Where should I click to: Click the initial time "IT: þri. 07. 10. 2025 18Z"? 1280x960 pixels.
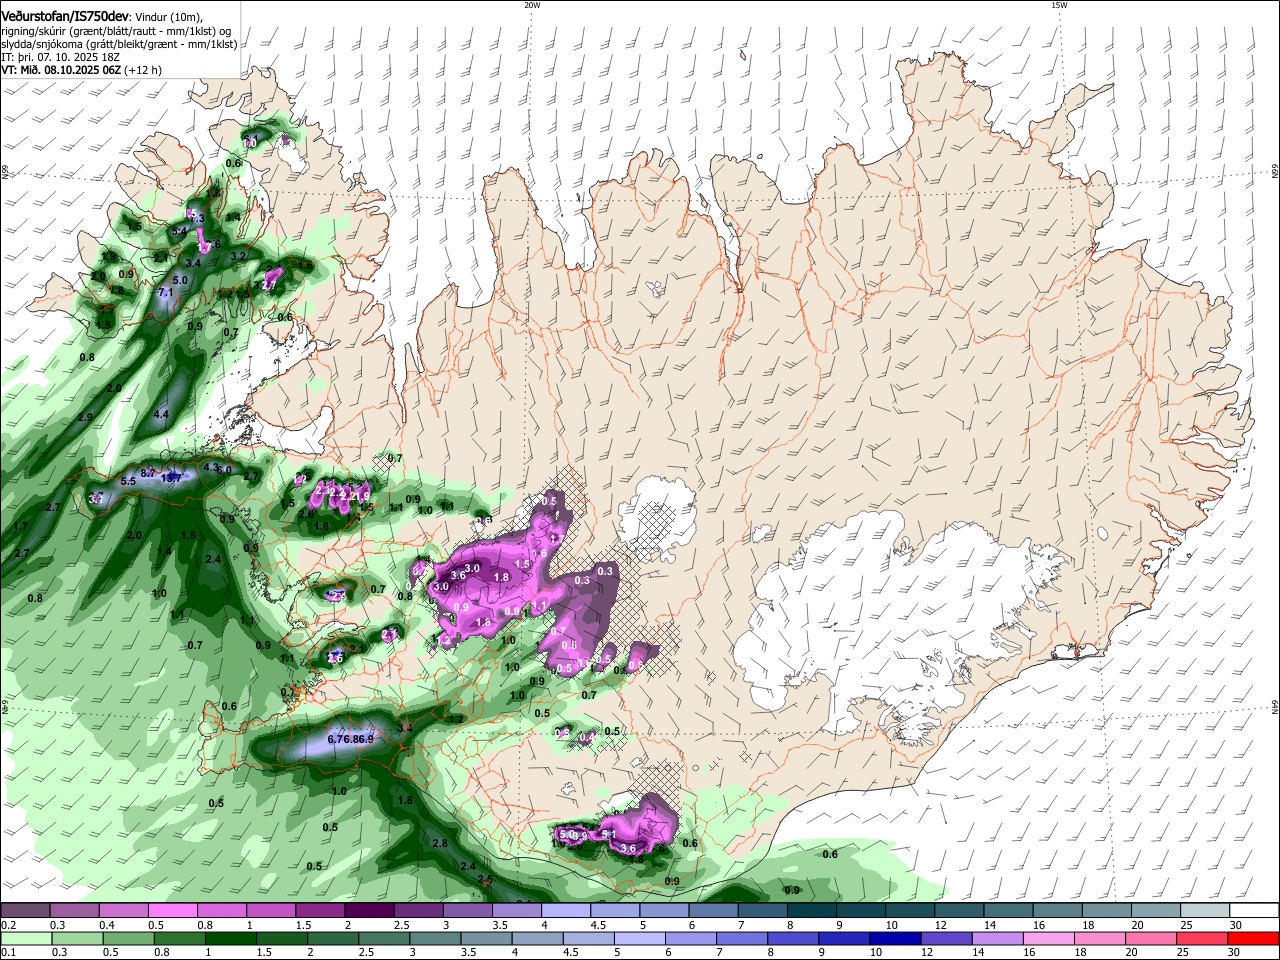coord(60,57)
